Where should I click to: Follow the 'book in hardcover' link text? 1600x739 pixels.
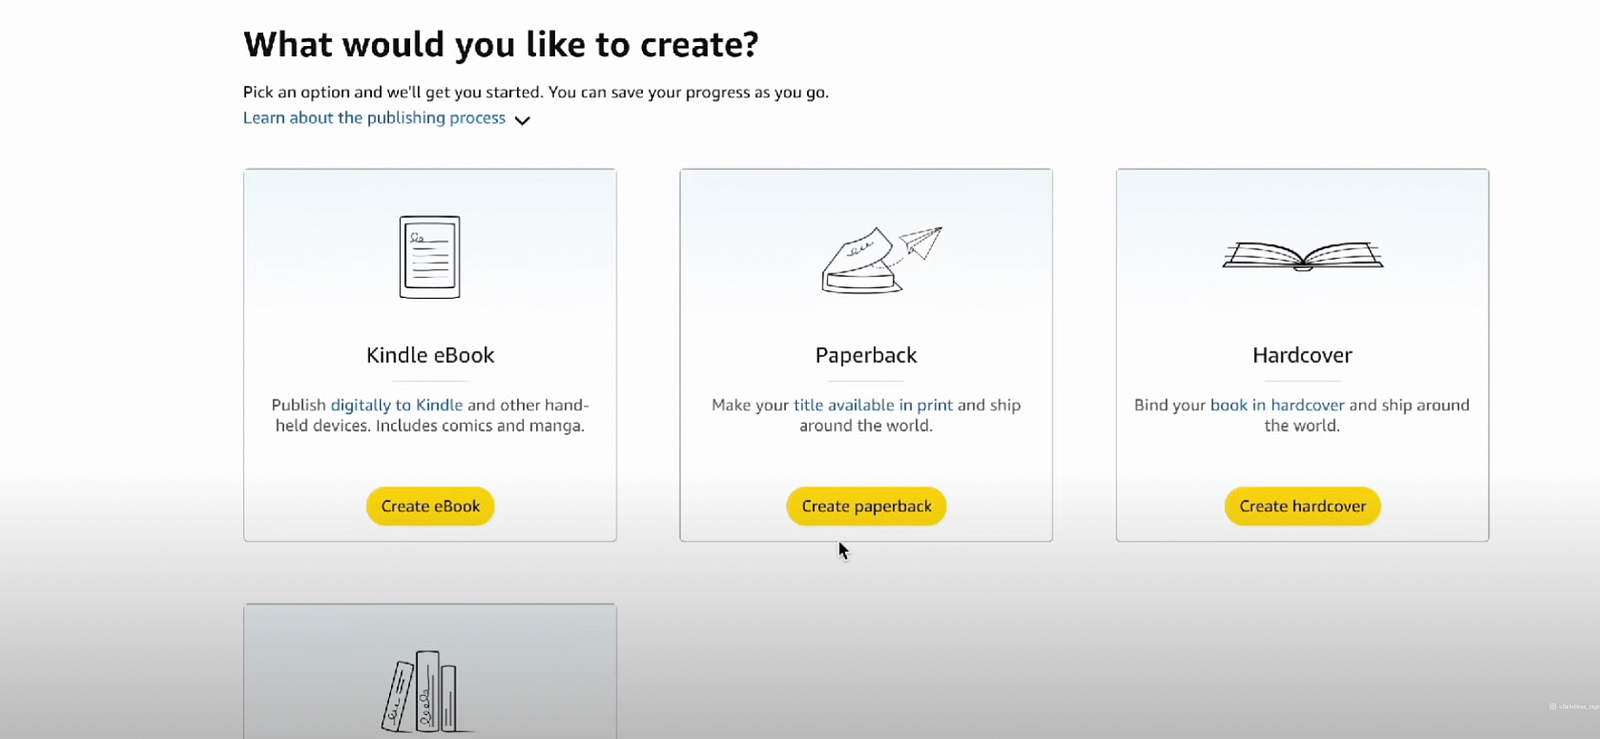coord(1277,405)
